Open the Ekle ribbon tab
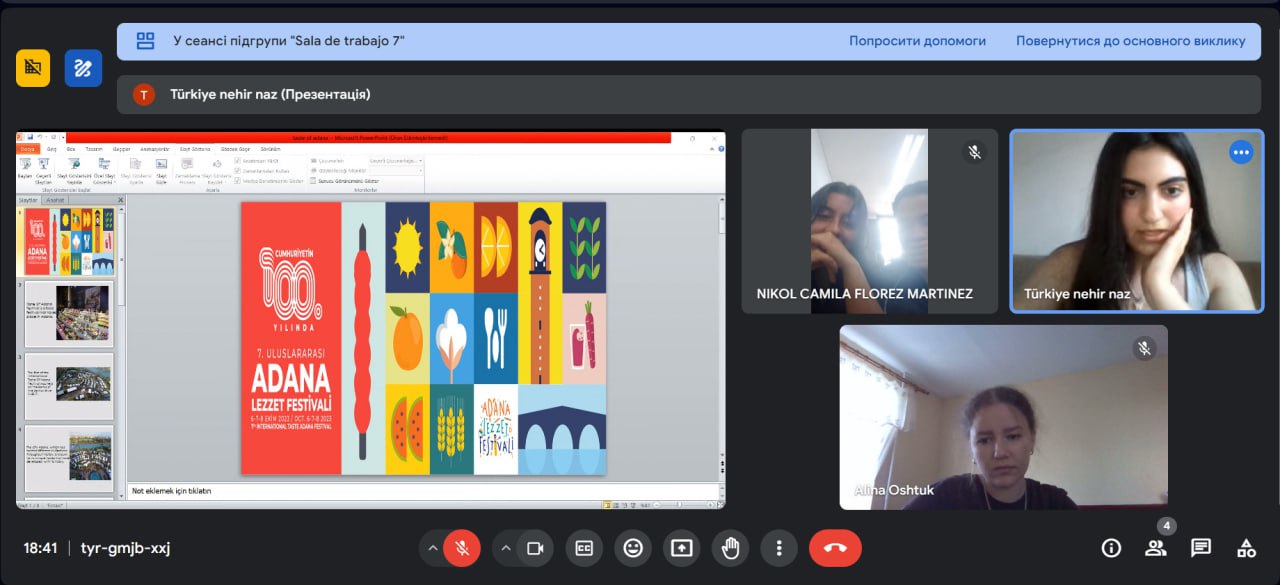The image size is (1280, 585). 71,149
